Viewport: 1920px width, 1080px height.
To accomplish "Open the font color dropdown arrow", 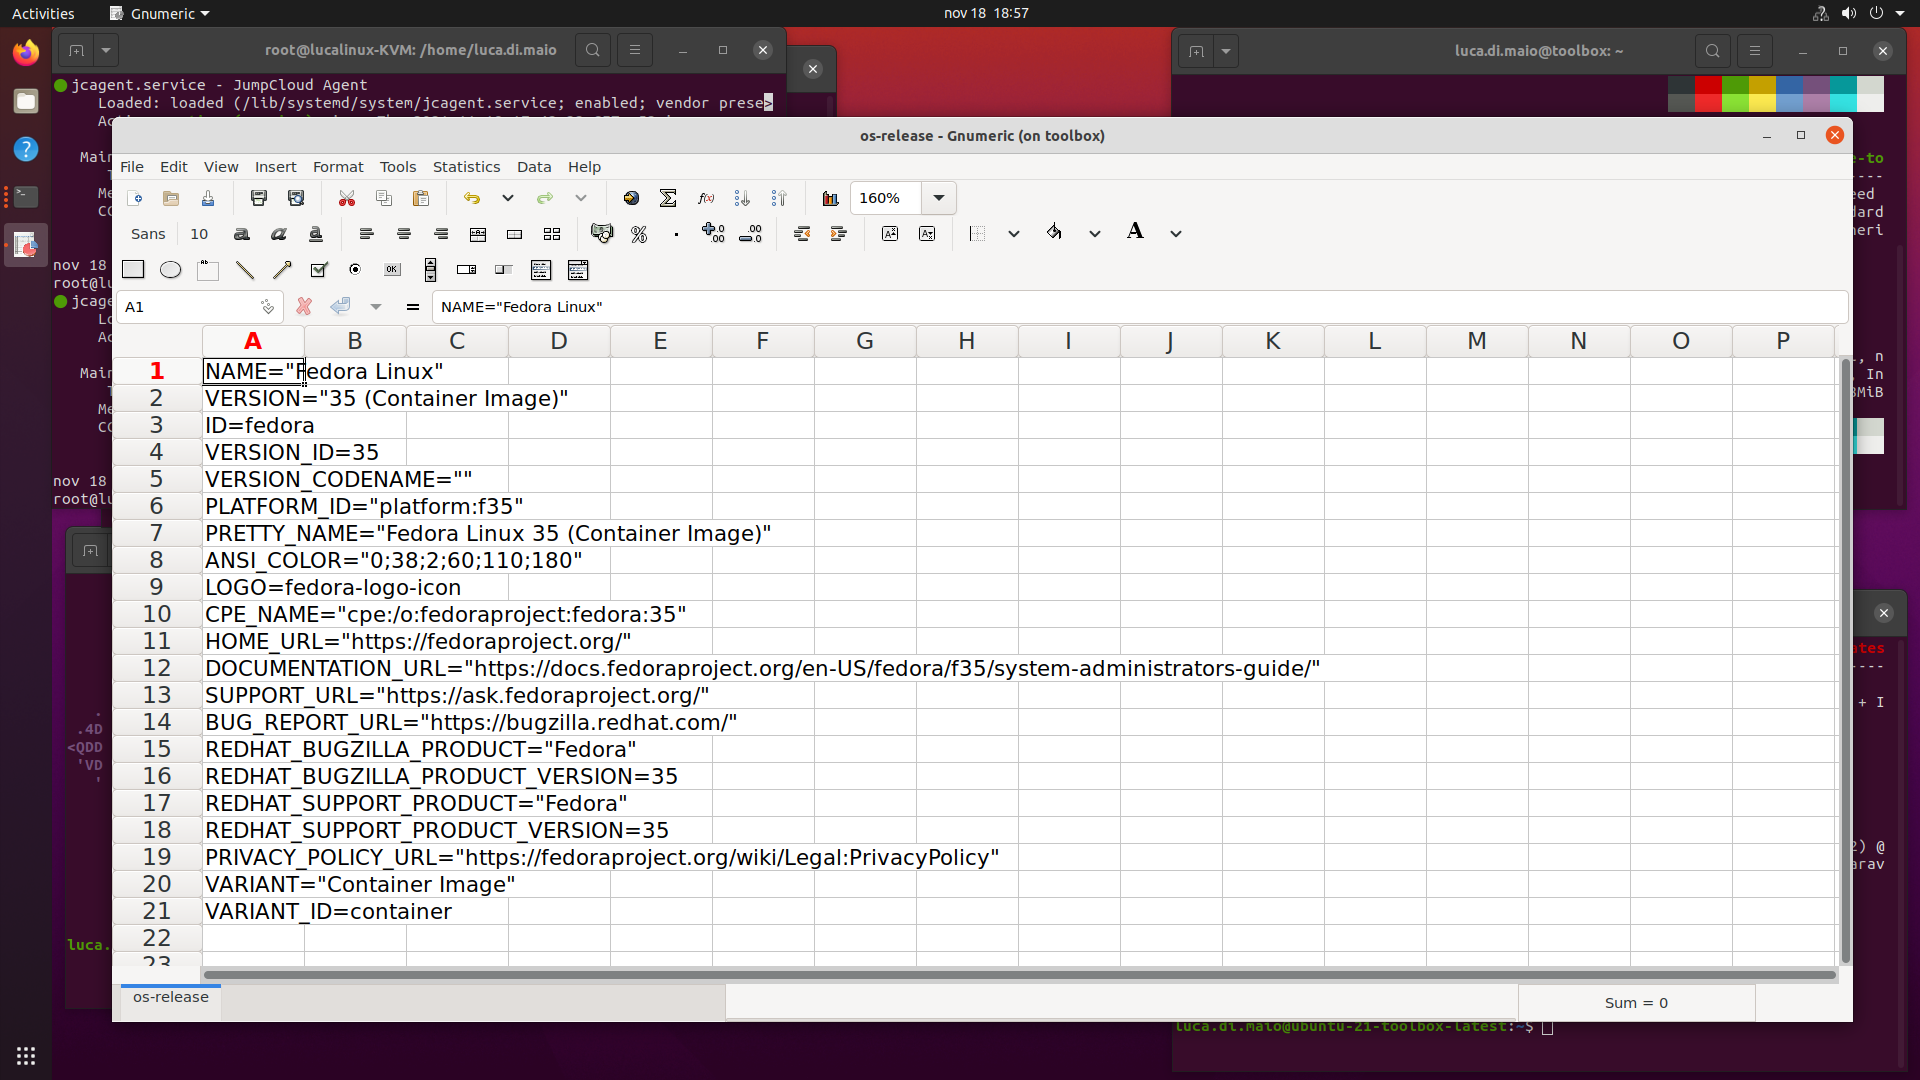I will pyautogui.click(x=1176, y=234).
